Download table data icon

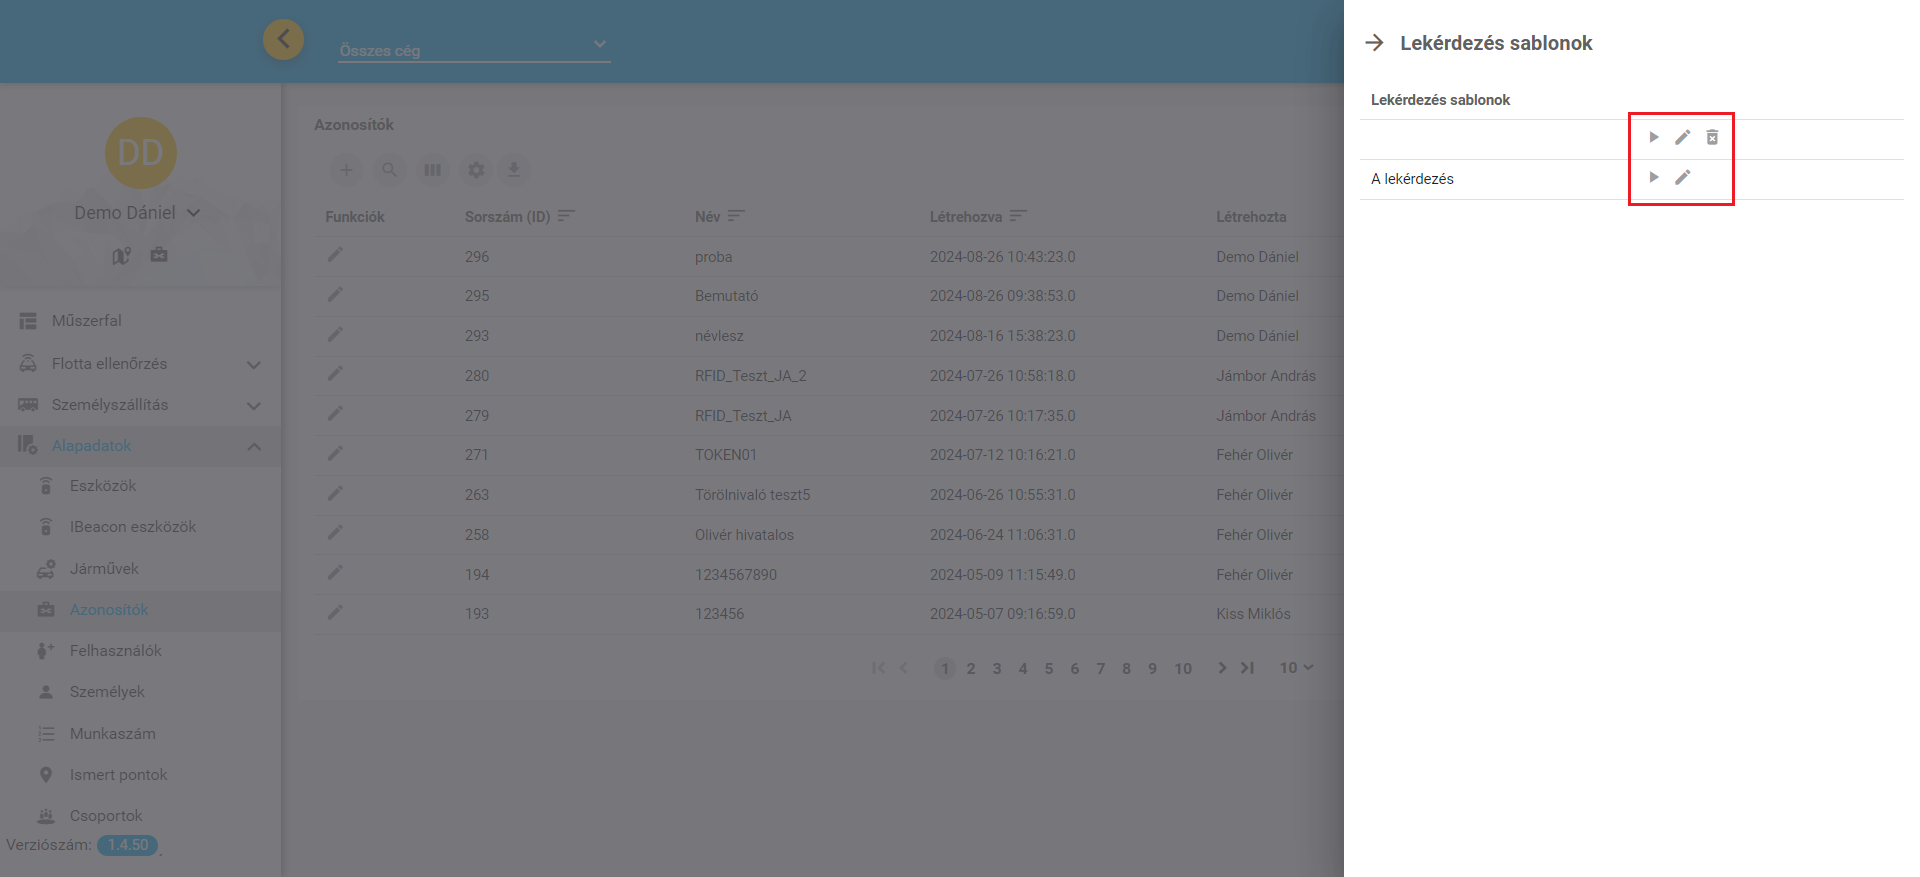pyautogui.click(x=513, y=170)
